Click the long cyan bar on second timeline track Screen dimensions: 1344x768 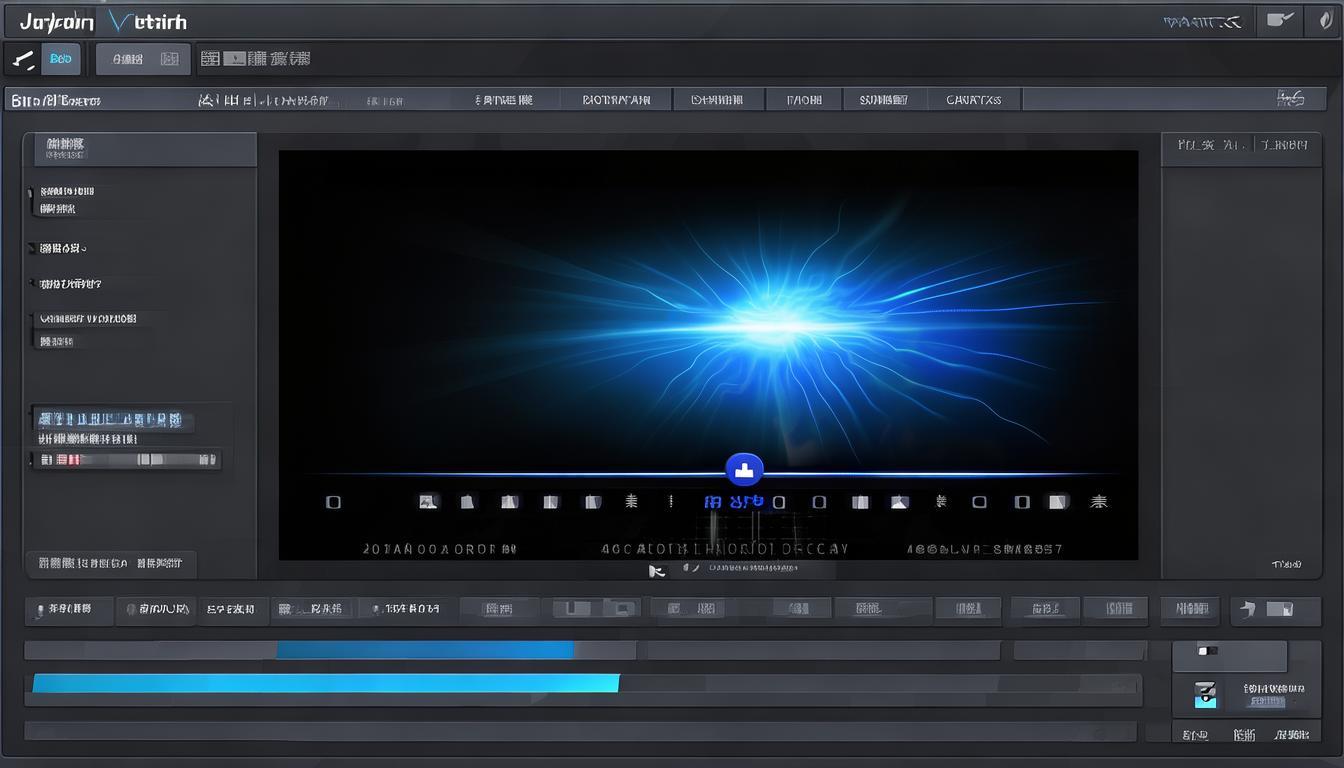[x=326, y=683]
